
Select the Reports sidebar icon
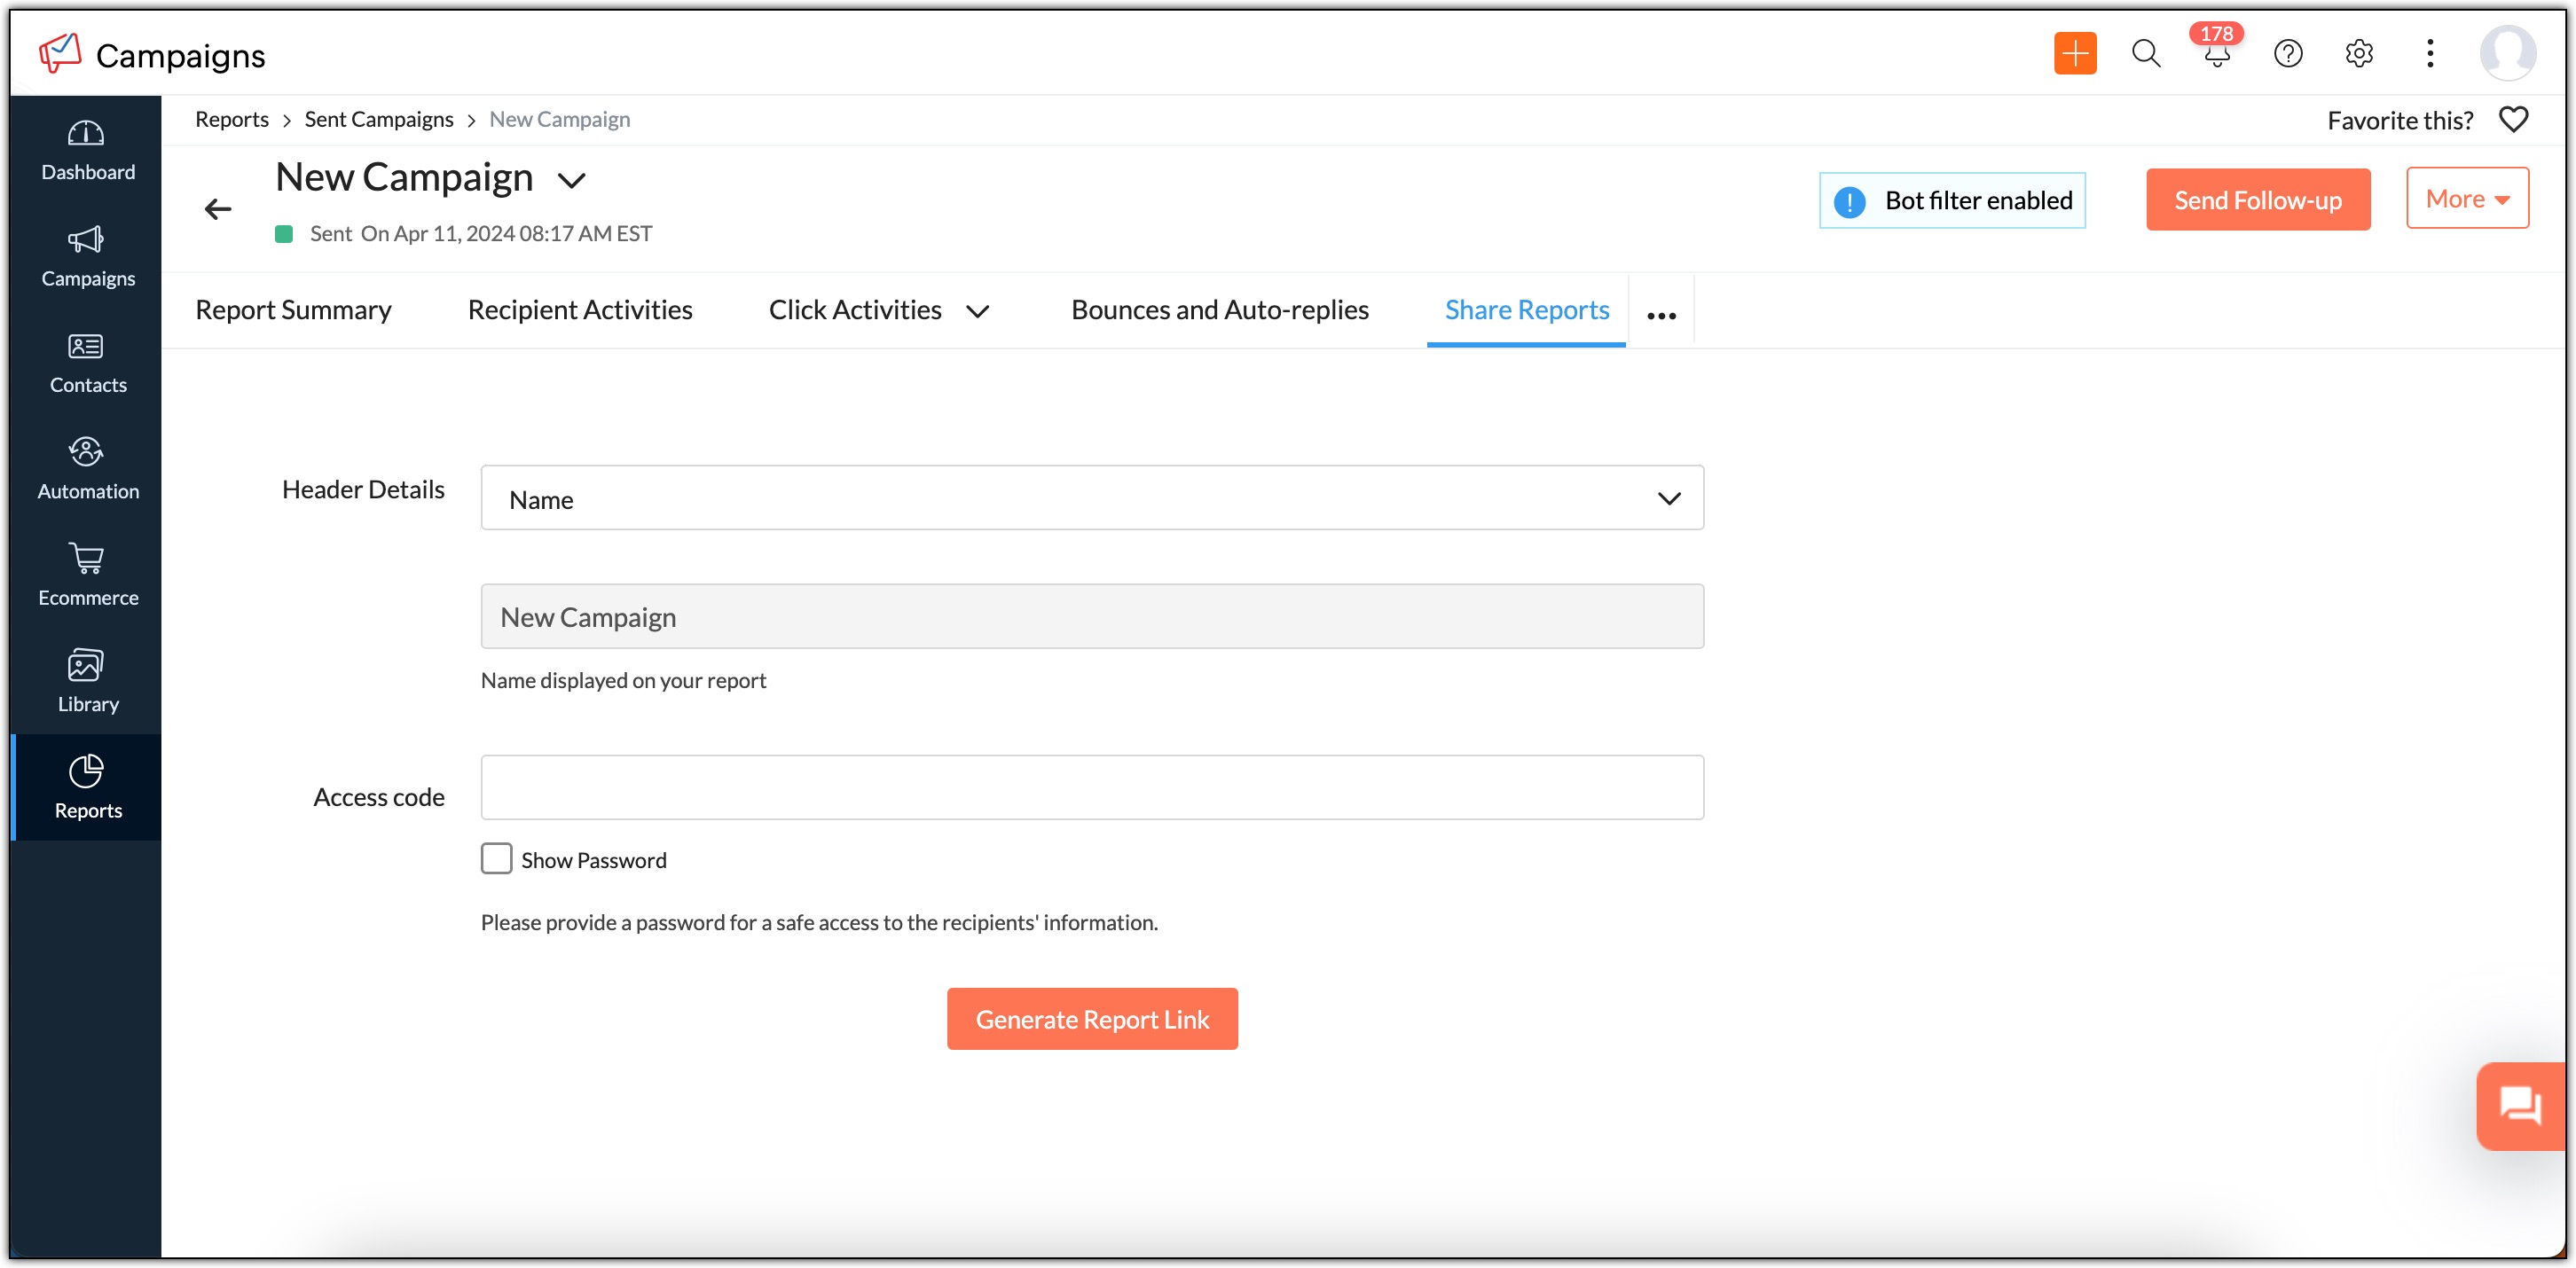[86, 786]
